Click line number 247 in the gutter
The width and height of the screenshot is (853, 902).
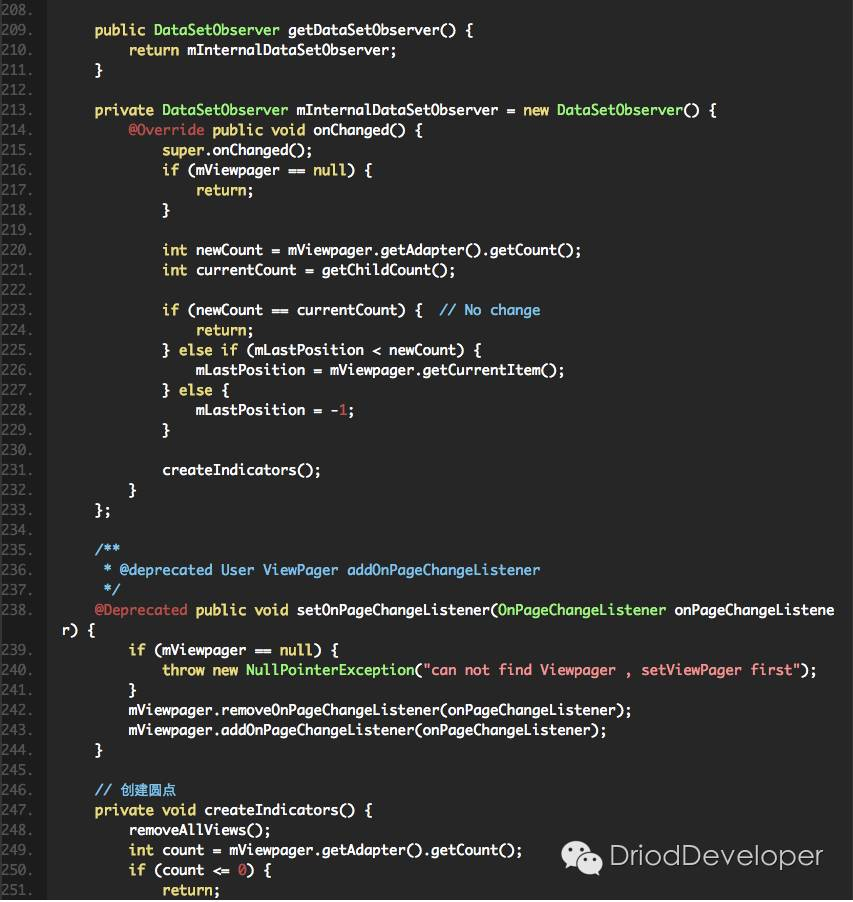coord(16,810)
